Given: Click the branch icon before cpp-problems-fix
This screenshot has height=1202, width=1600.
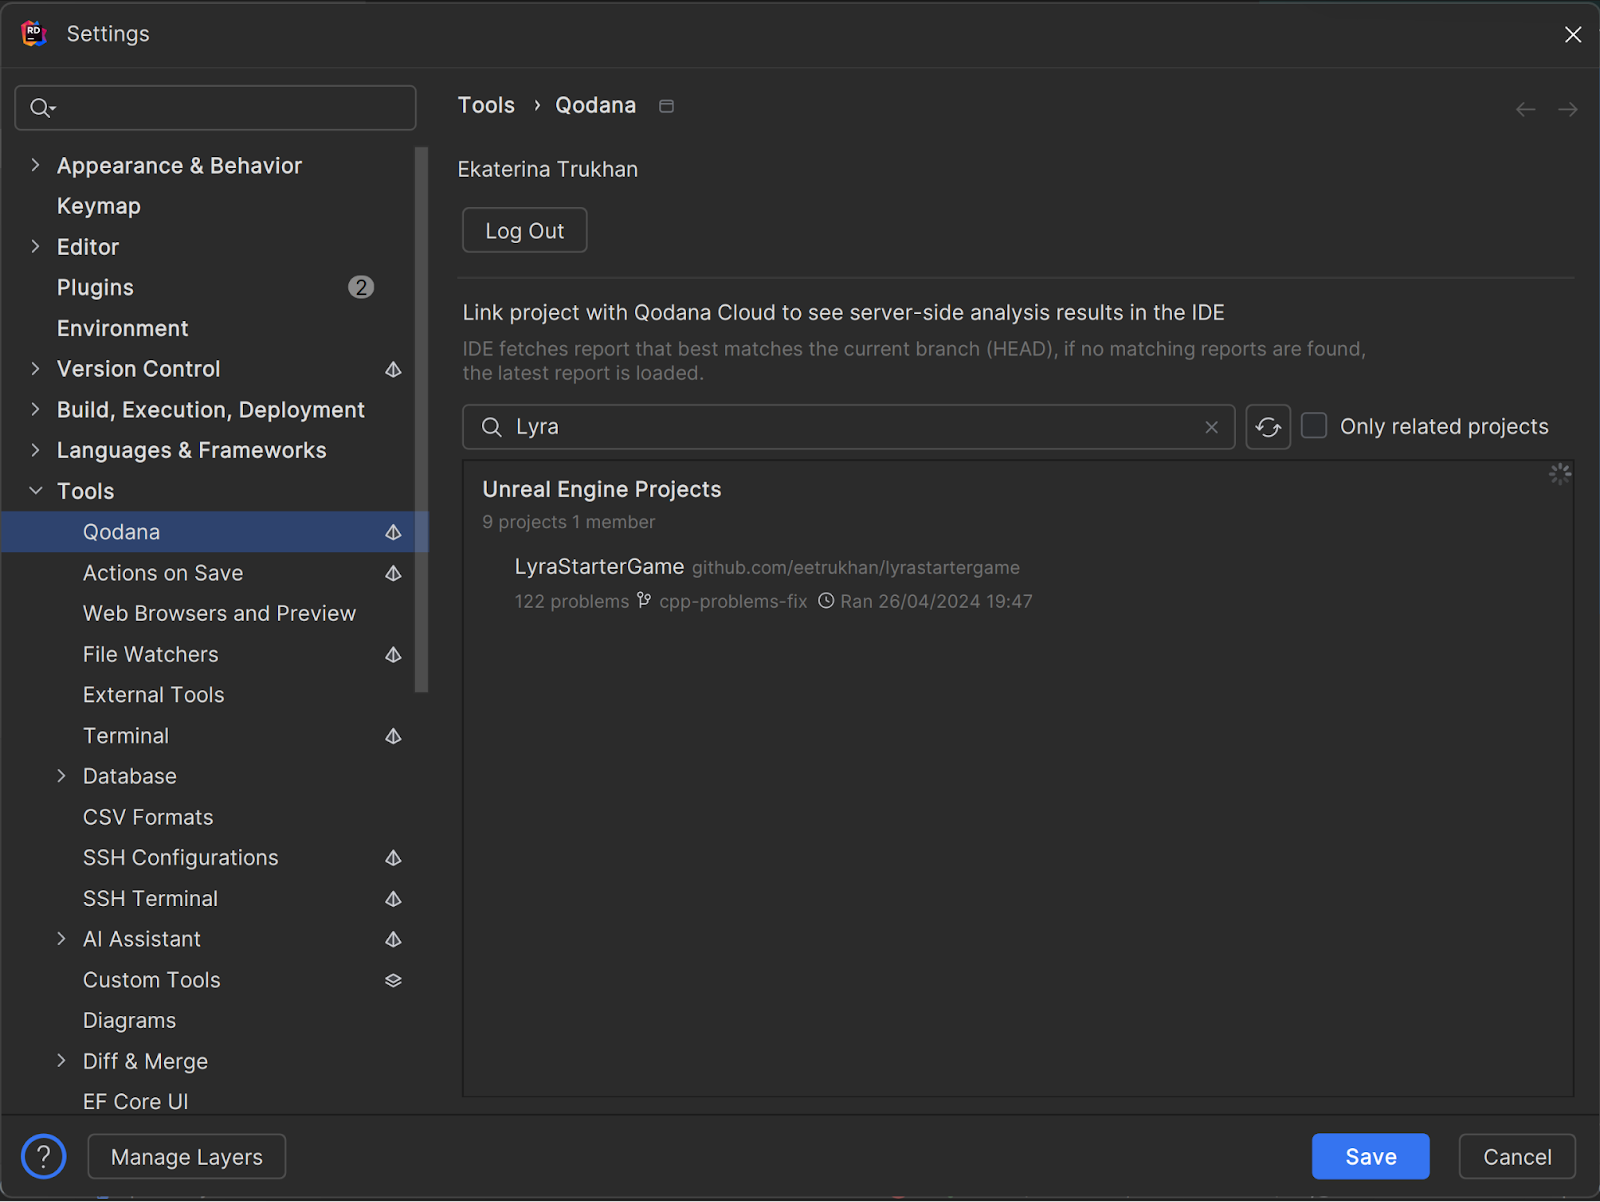Looking at the screenshot, I should pos(644,601).
